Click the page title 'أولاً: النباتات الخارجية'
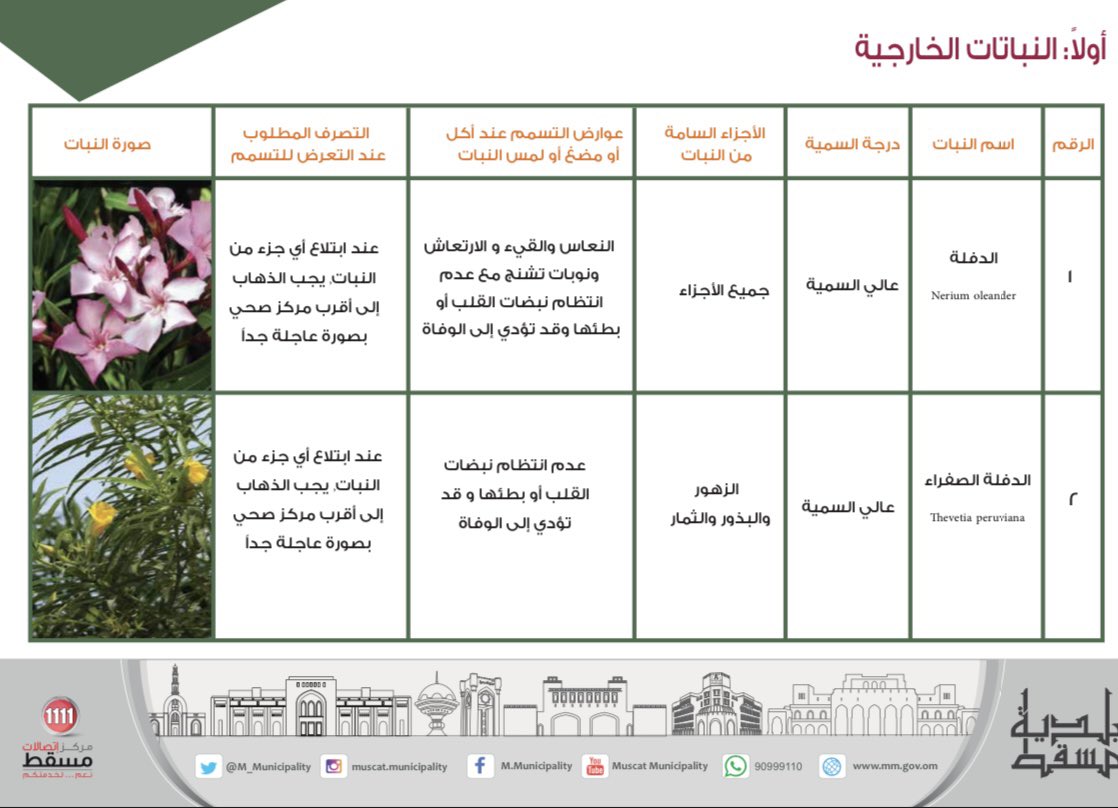 [980, 48]
